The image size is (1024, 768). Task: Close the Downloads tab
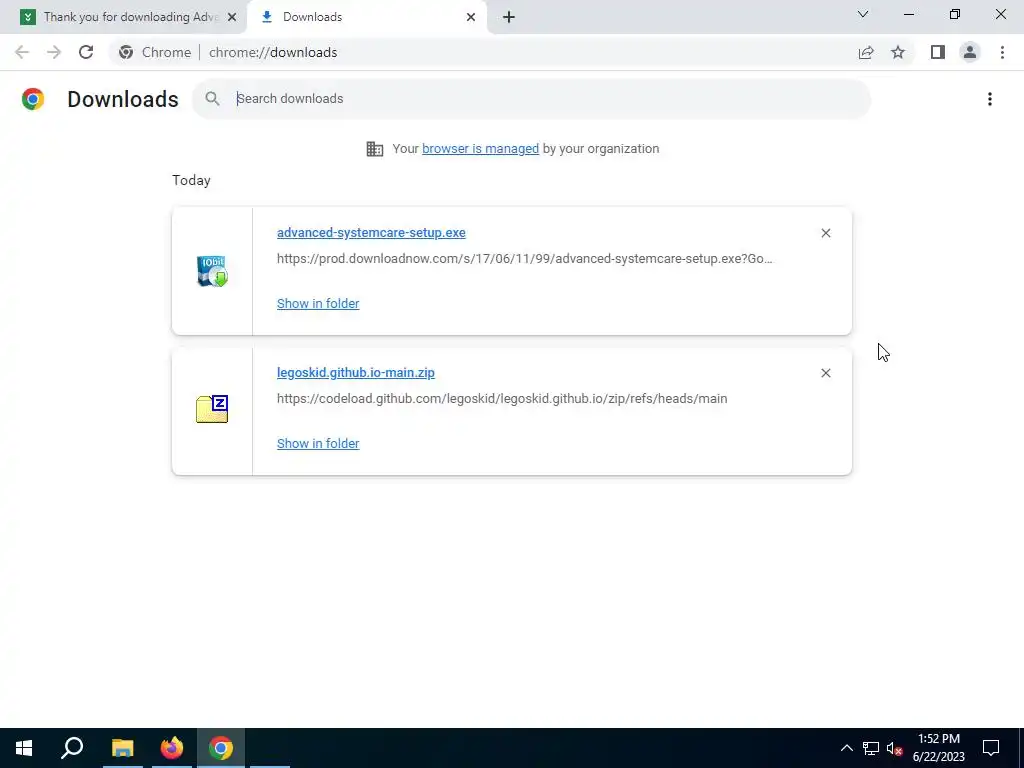[471, 17]
